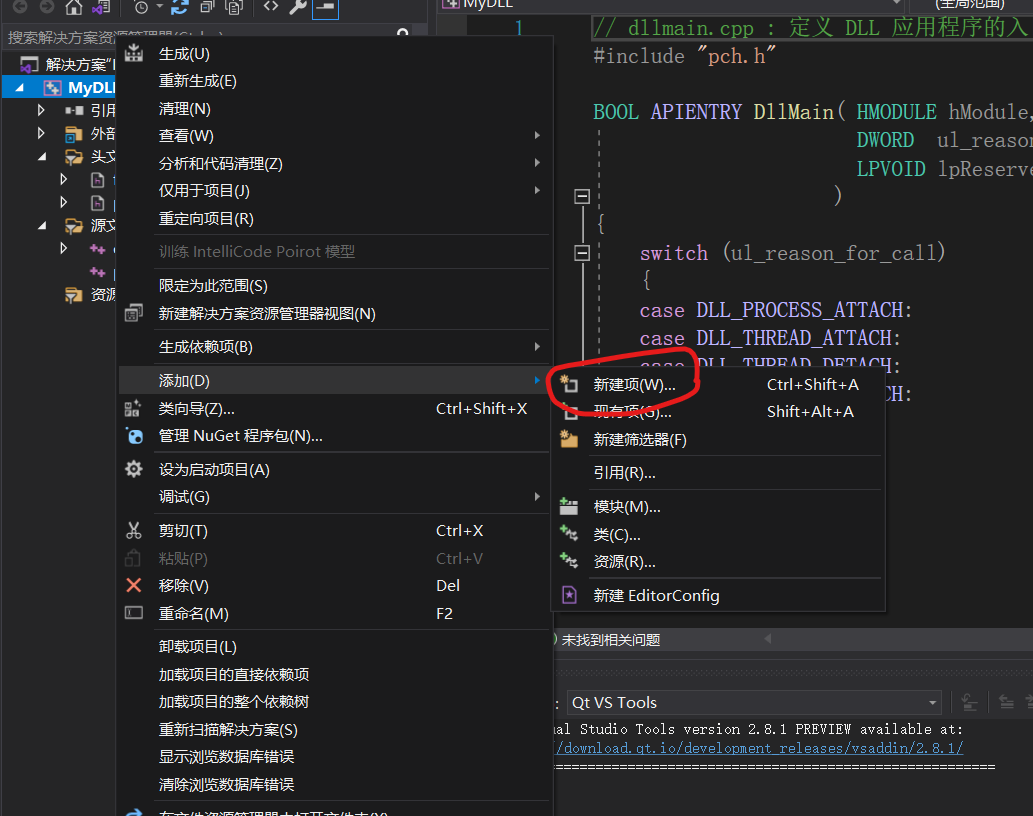This screenshot has height=816, width=1033.
Task: Collapse the MyDLL project node
Action: tap(20, 87)
